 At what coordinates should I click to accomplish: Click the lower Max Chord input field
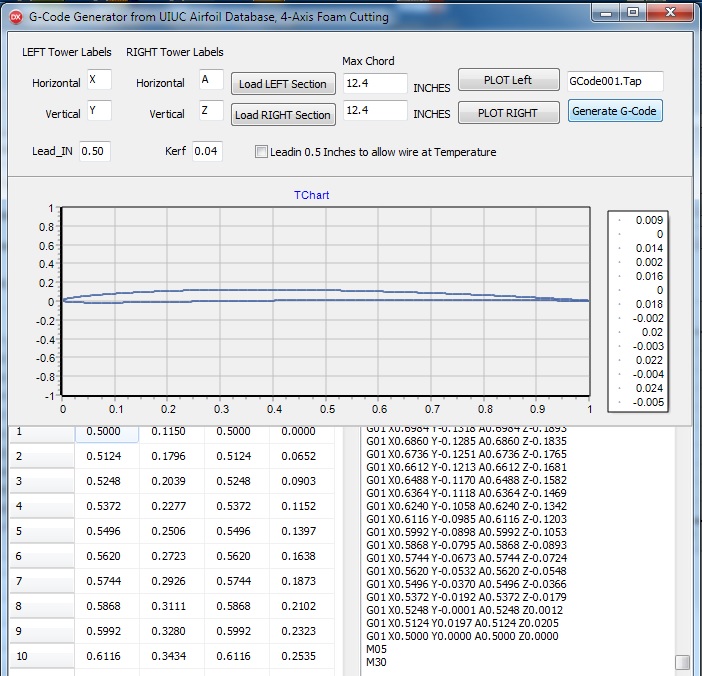[x=375, y=111]
